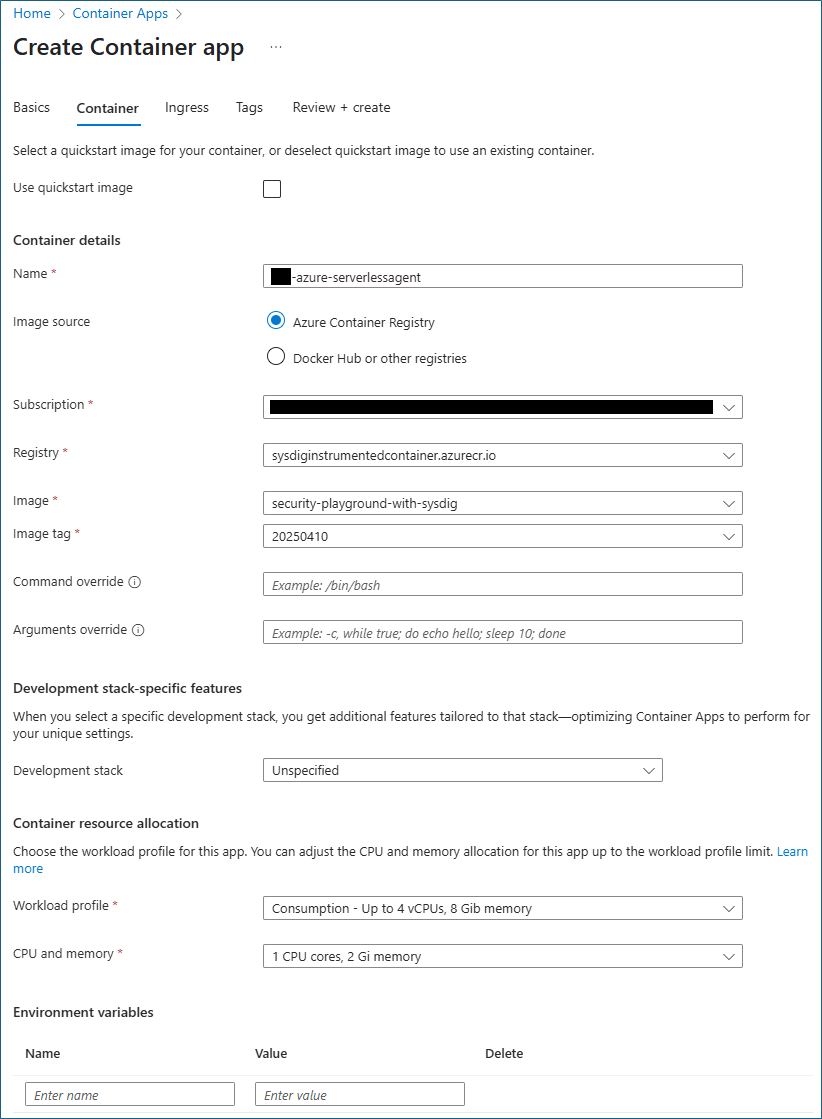Screen dimensions: 822x1119
Task: Click the Command override info icon
Action: pyautogui.click(x=135, y=582)
